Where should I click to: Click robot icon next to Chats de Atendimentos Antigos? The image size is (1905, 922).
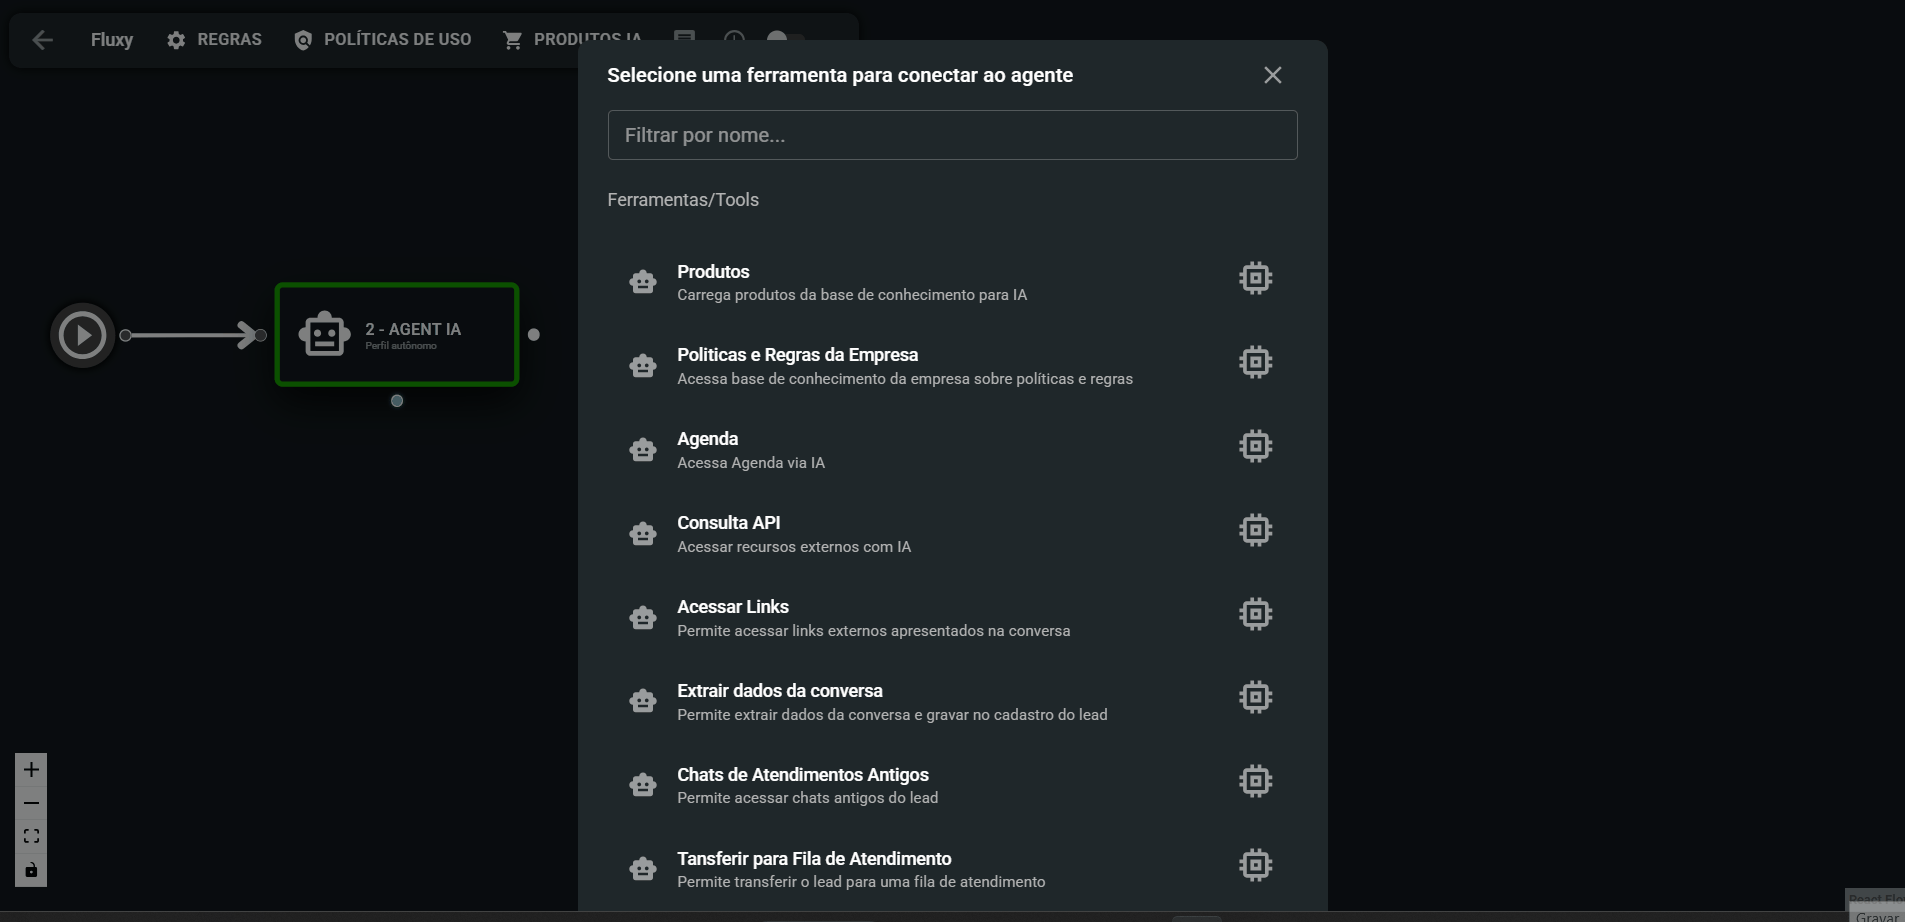[643, 784]
